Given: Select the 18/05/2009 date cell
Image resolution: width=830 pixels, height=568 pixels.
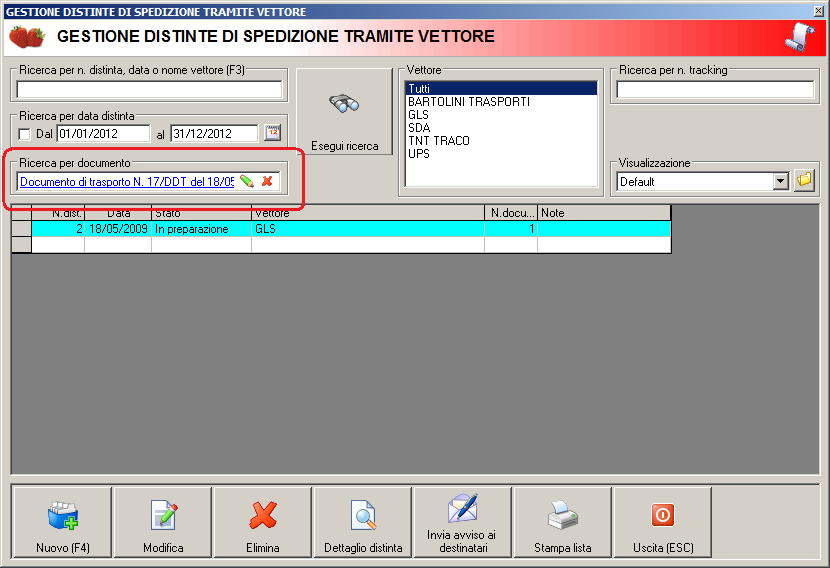Looking at the screenshot, I should (x=118, y=229).
